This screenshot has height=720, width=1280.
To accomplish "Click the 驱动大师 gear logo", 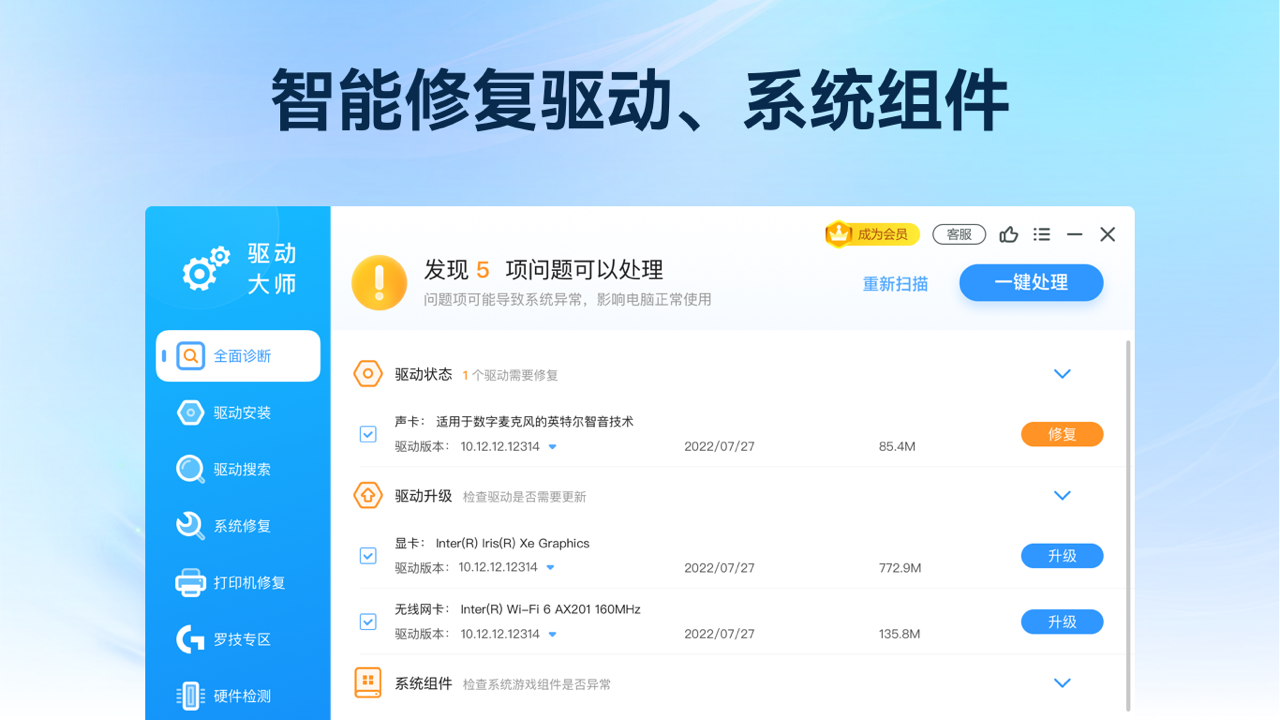I will [205, 268].
